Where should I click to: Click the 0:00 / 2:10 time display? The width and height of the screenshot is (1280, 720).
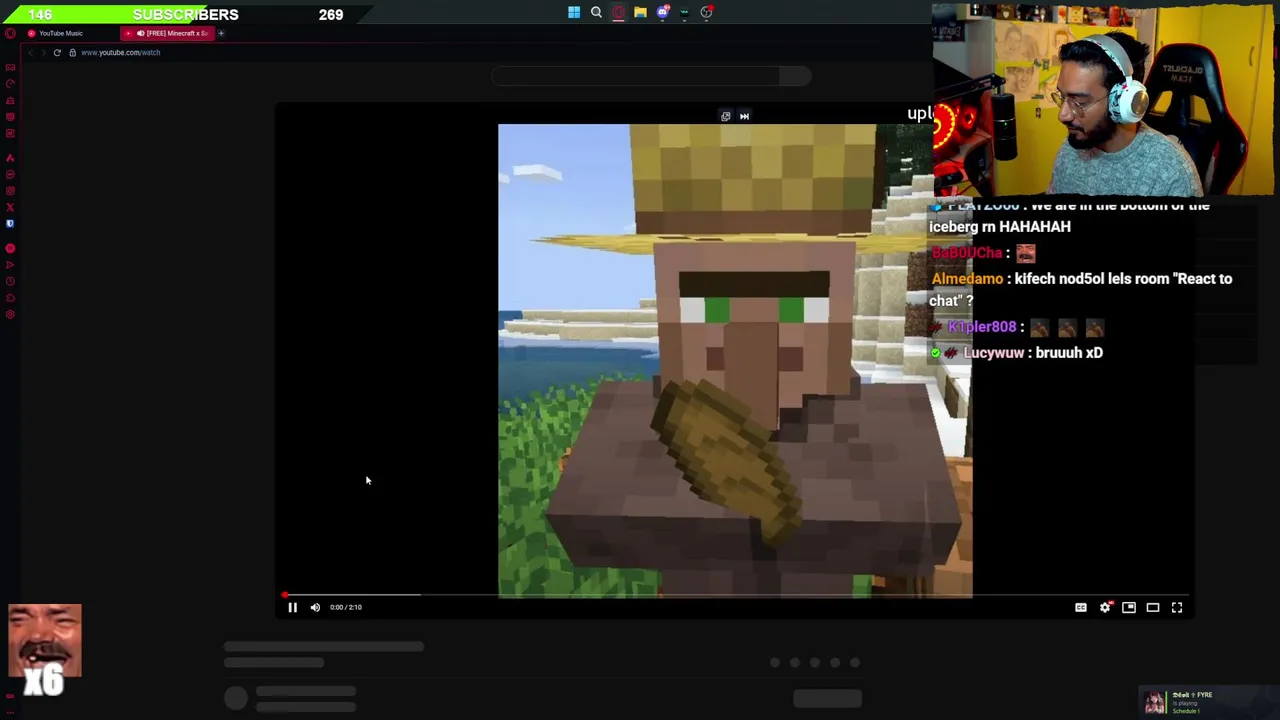click(x=346, y=607)
